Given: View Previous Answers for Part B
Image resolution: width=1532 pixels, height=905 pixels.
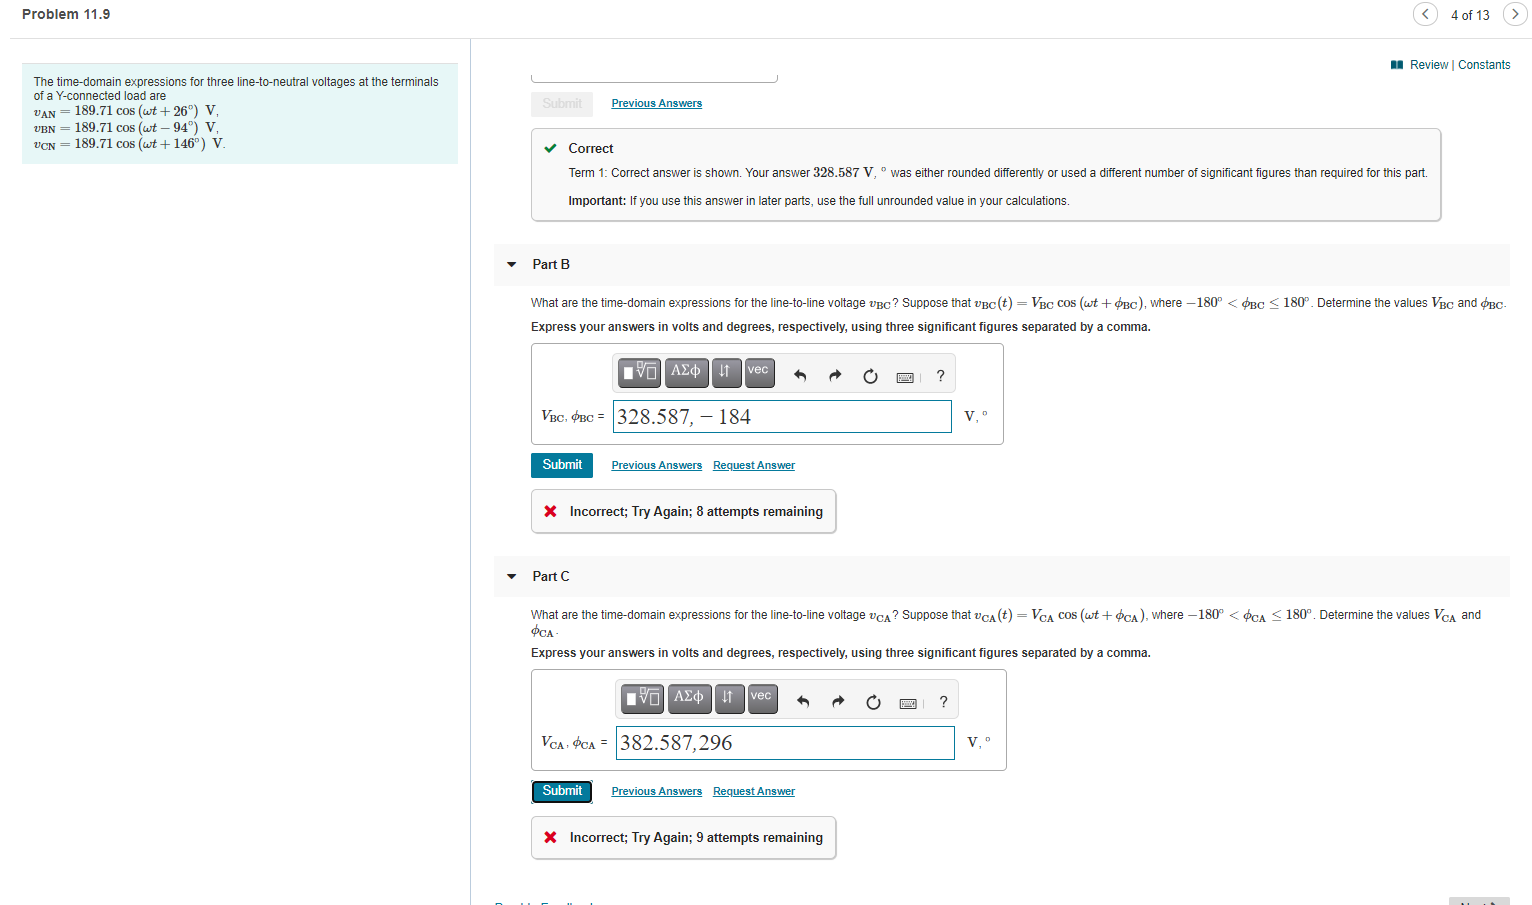Looking at the screenshot, I should point(656,466).
